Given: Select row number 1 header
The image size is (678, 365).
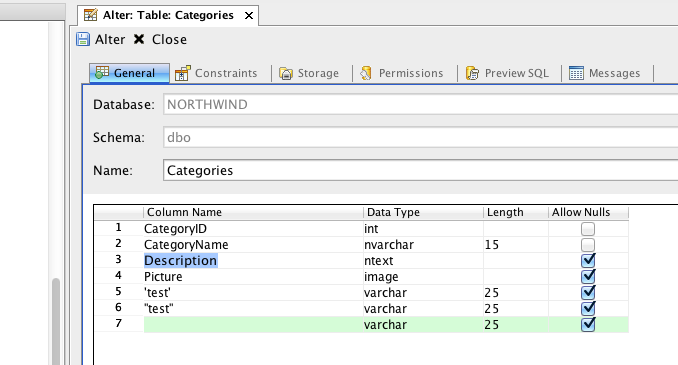Looking at the screenshot, I should point(119,228).
